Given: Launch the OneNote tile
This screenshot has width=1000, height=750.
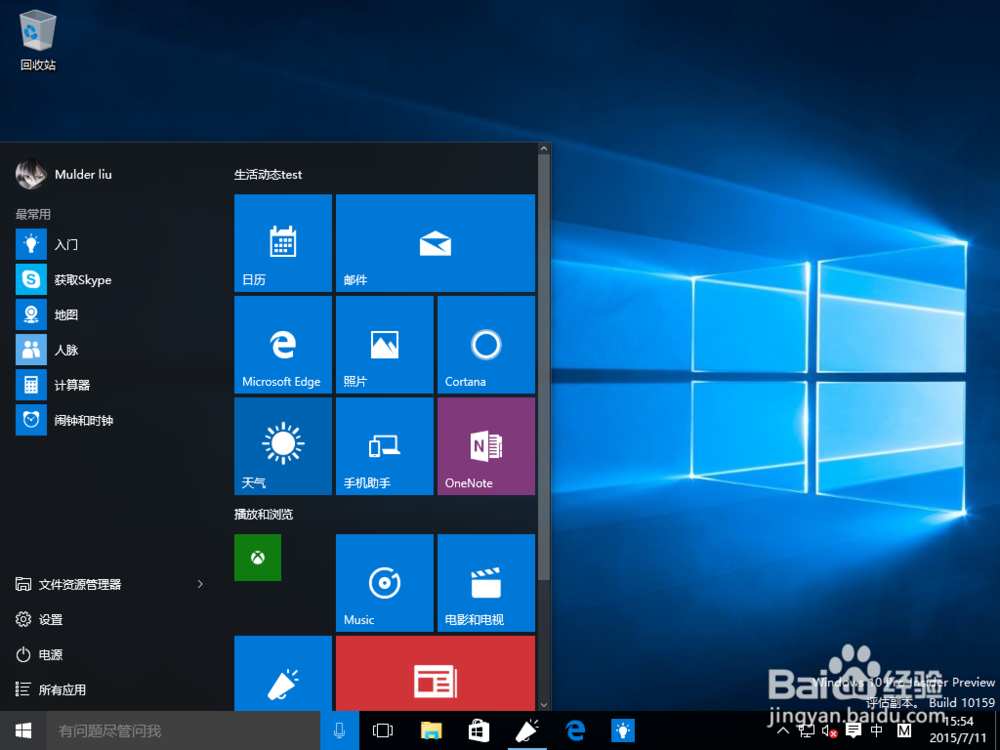Looking at the screenshot, I should coord(486,446).
